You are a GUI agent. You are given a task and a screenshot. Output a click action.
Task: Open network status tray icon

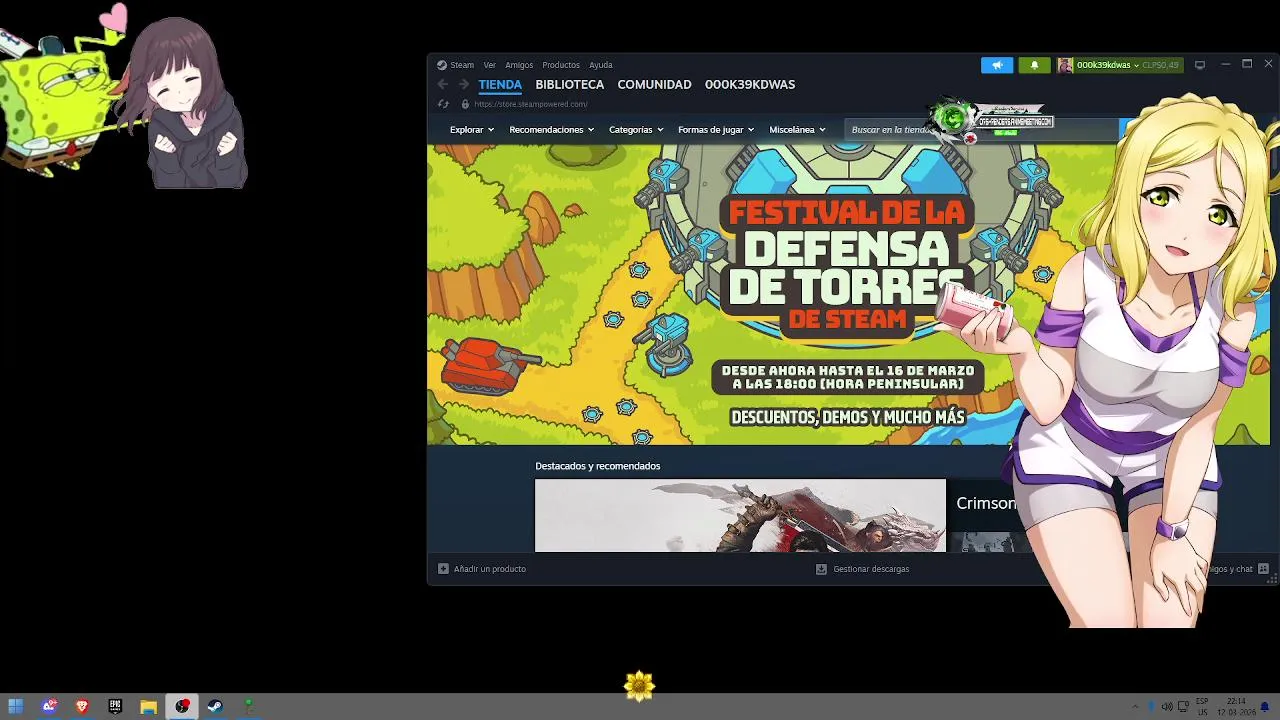(x=1183, y=707)
